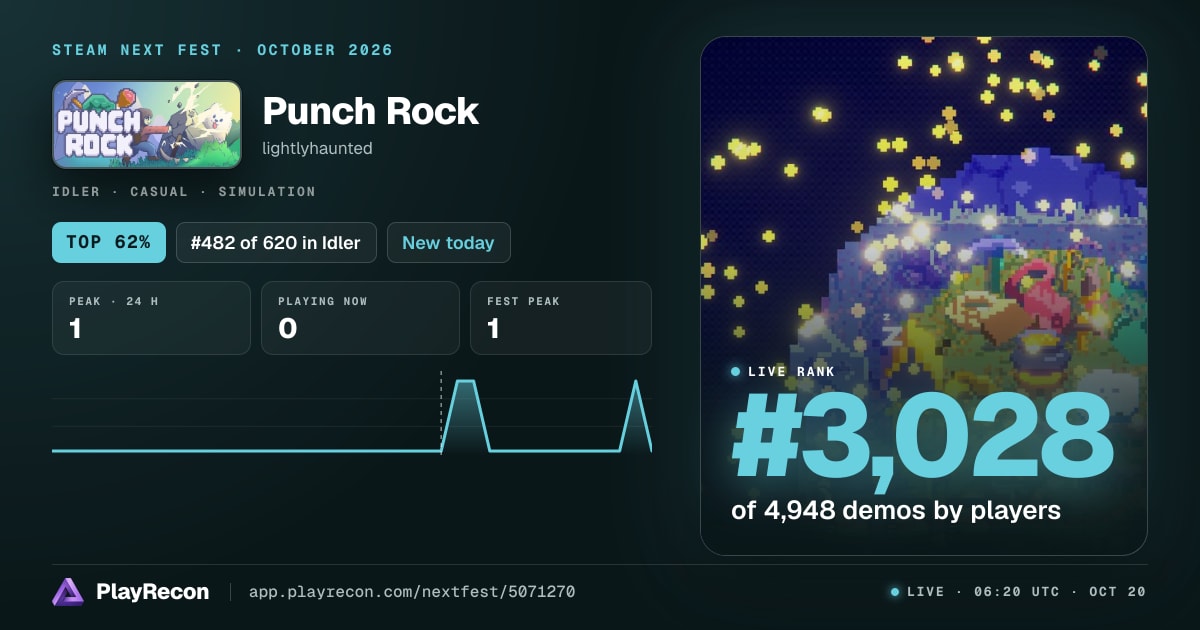Click the Idler · Casual · Simulation tags line

pos(184,191)
